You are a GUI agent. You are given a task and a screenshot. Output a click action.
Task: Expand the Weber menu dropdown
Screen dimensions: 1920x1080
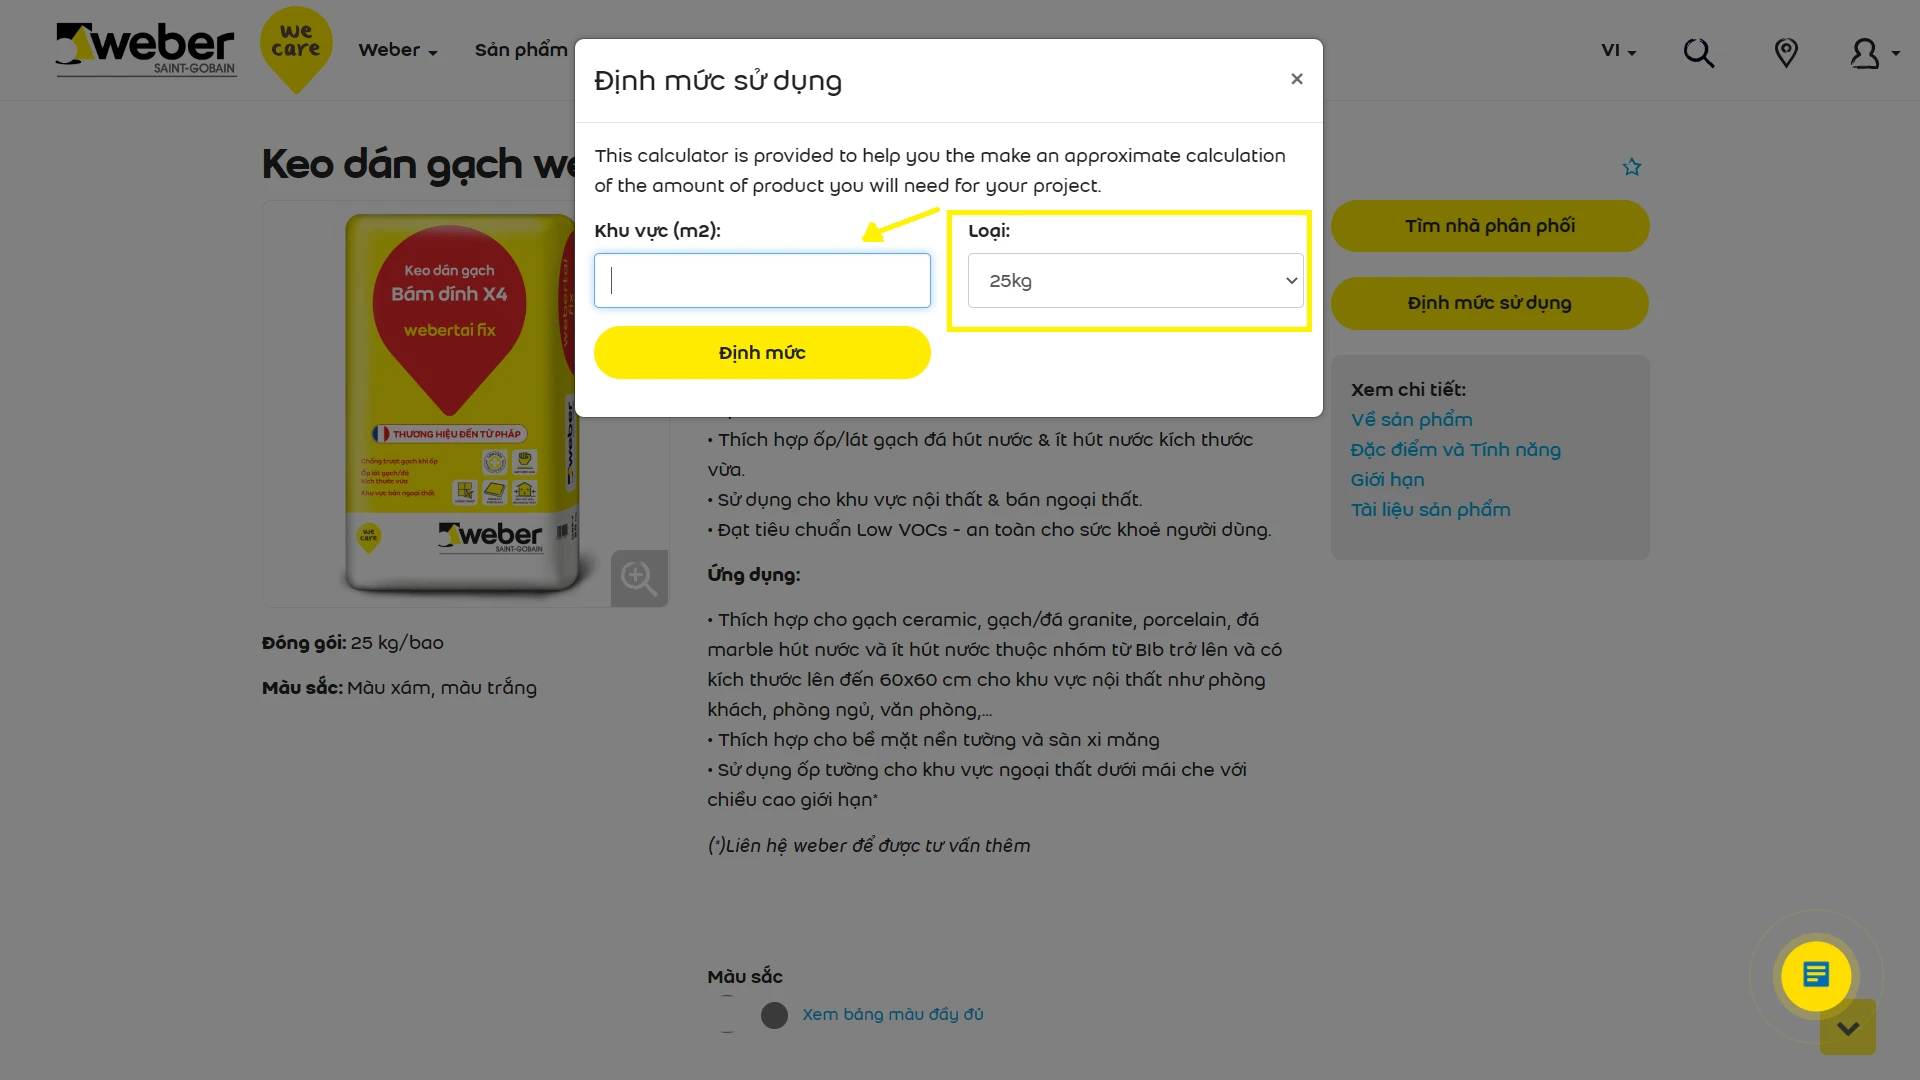pyautogui.click(x=398, y=50)
